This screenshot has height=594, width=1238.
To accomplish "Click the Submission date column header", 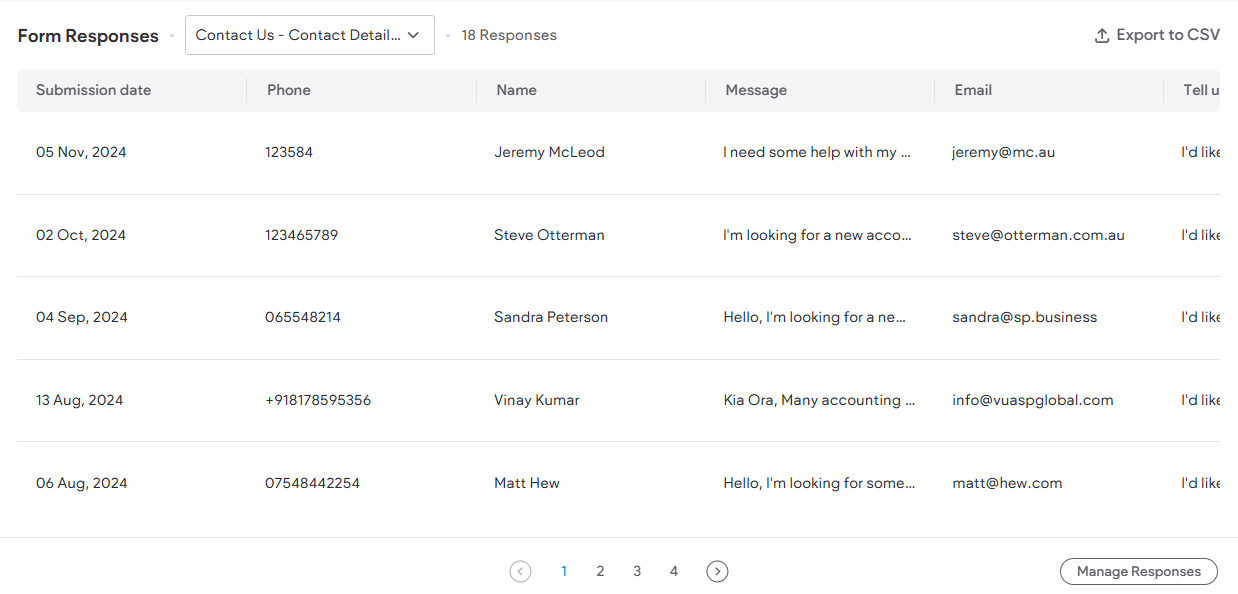I will click(94, 90).
